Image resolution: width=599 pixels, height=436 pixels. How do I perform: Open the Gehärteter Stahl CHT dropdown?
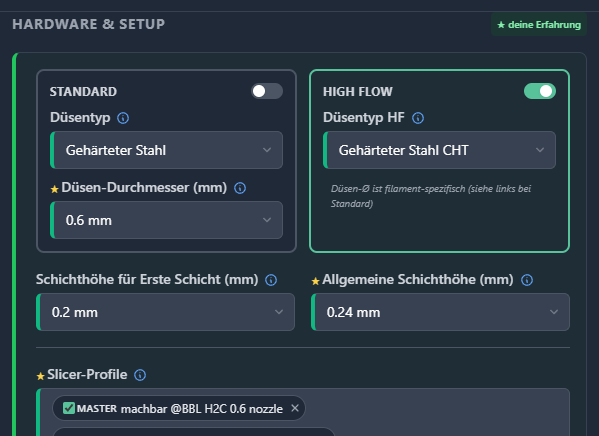coord(439,150)
